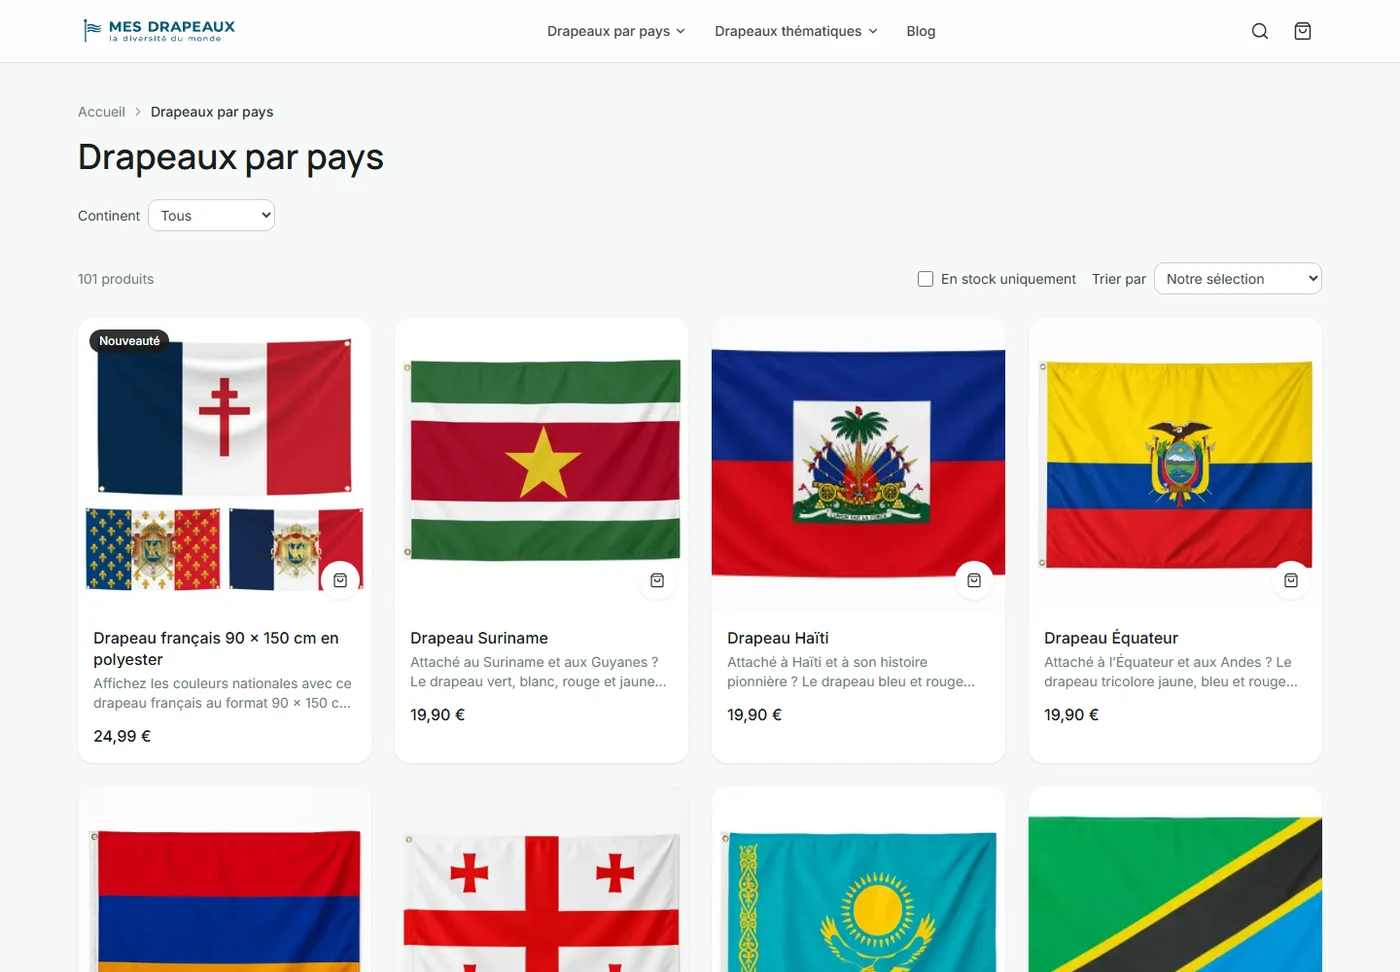This screenshot has height=972, width=1400.
Task: Add Drapeau Équateur to cart
Action: [x=1291, y=580]
